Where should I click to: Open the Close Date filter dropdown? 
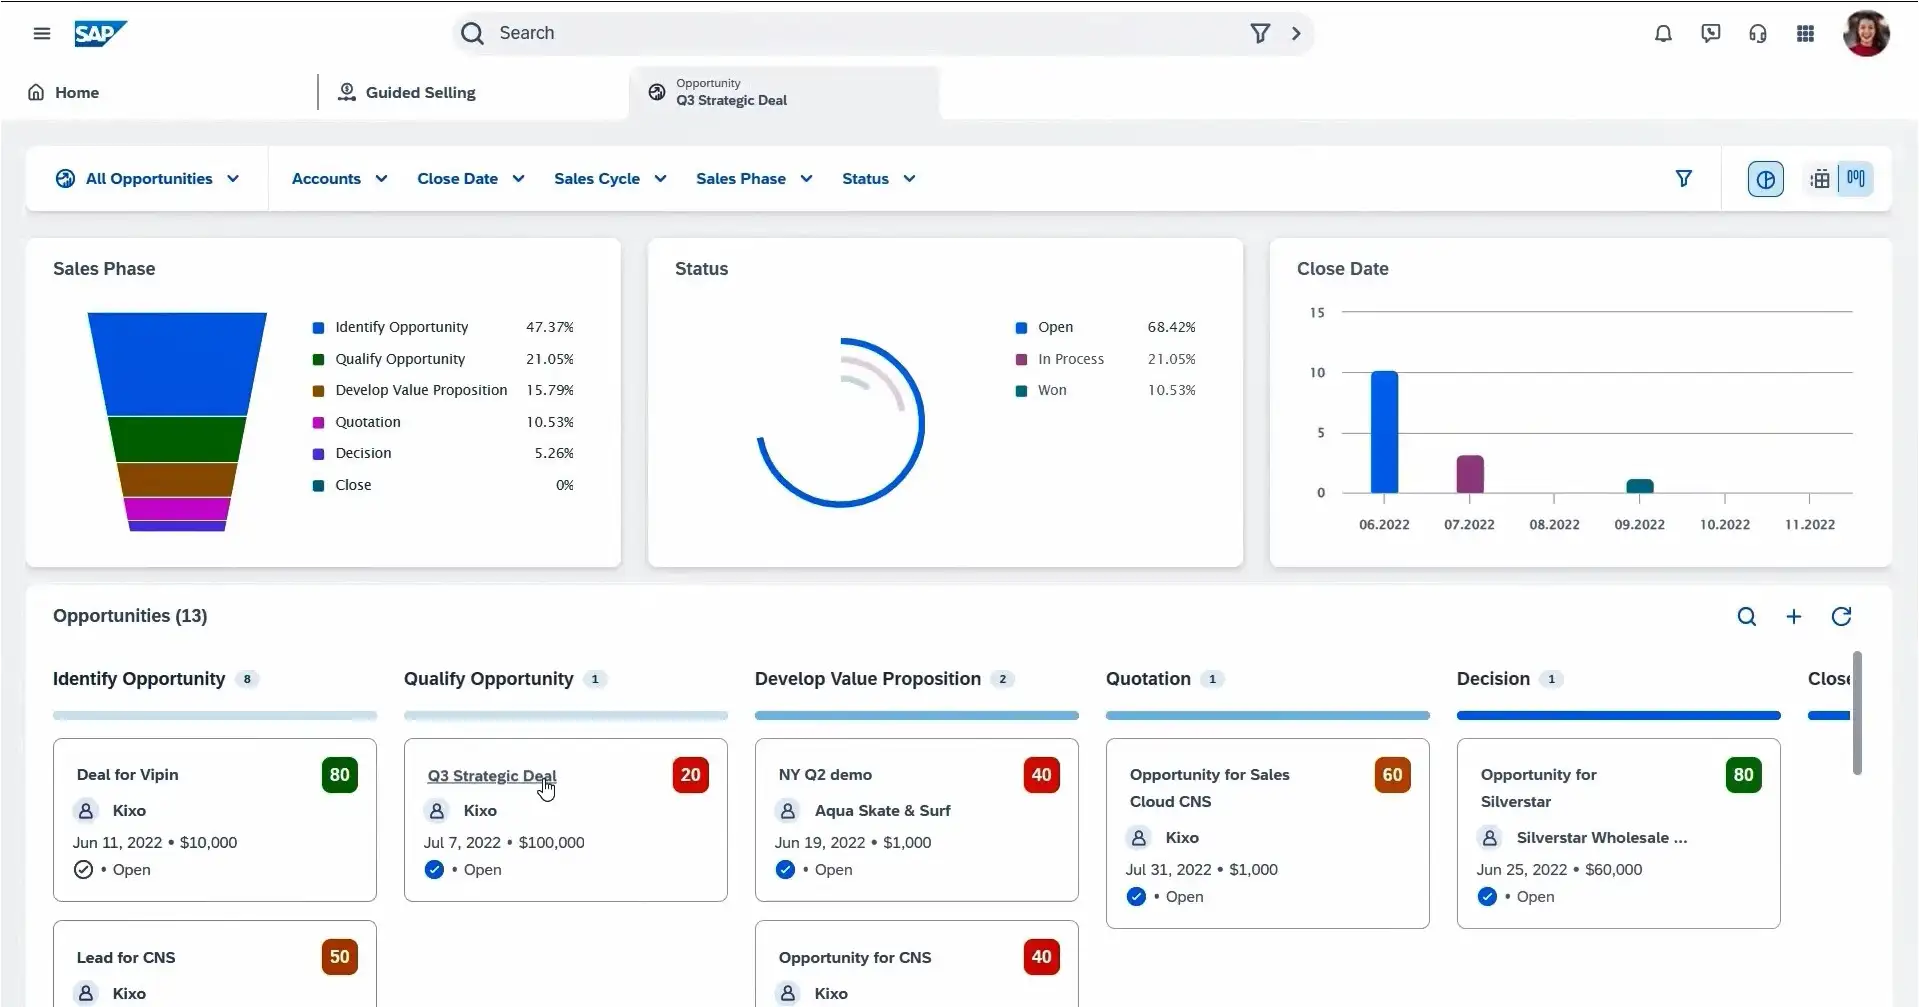[470, 178]
